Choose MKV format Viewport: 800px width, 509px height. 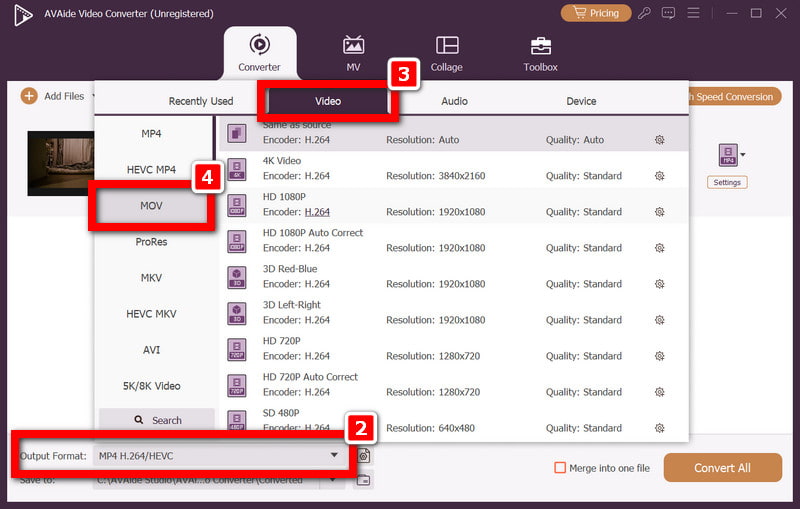point(152,277)
